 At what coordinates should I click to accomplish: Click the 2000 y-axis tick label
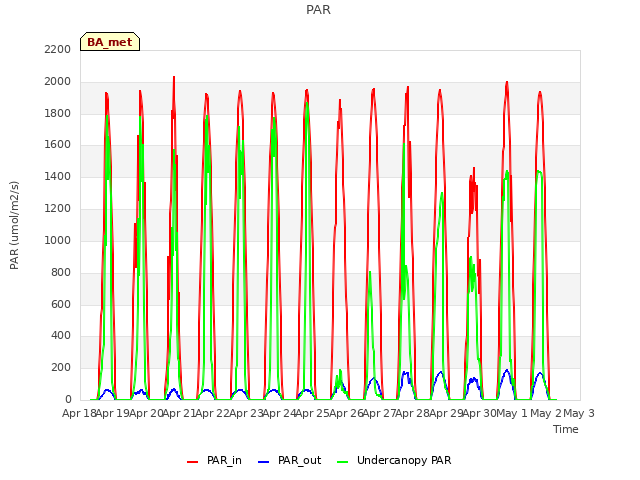(x=58, y=82)
